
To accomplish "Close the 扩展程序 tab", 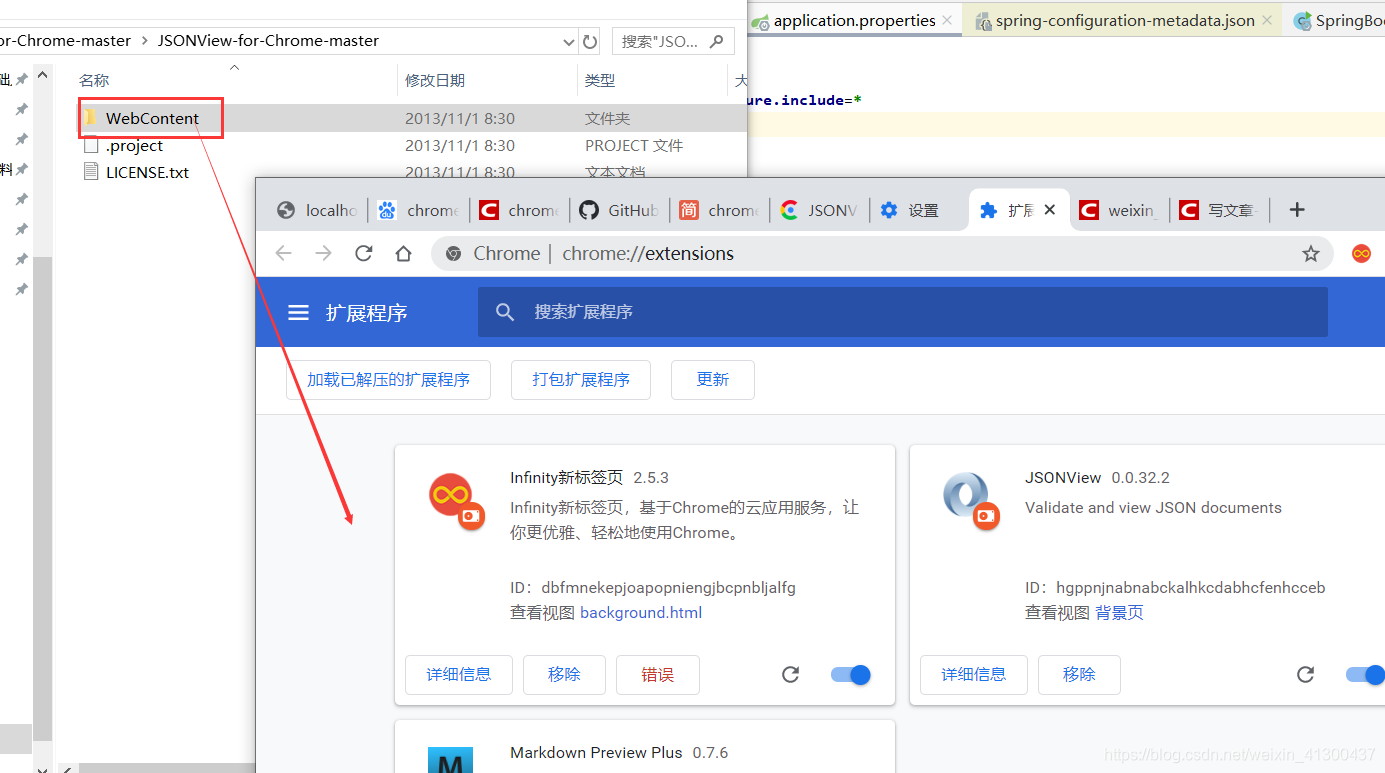I will pos(1050,210).
